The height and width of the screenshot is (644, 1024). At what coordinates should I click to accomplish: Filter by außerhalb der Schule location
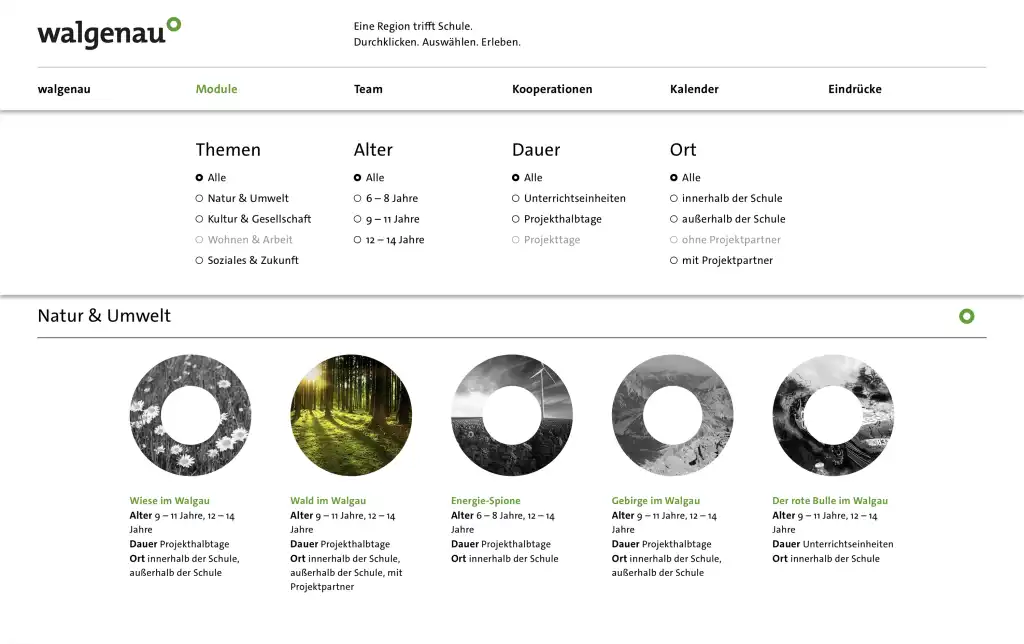(x=733, y=219)
